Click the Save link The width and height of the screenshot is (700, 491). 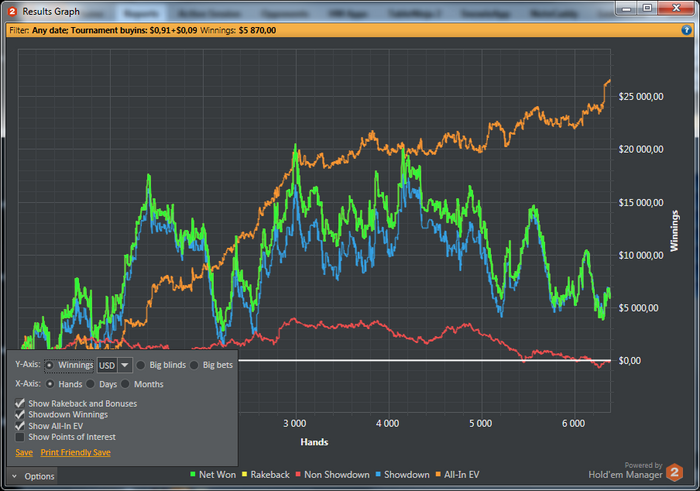coord(24,453)
